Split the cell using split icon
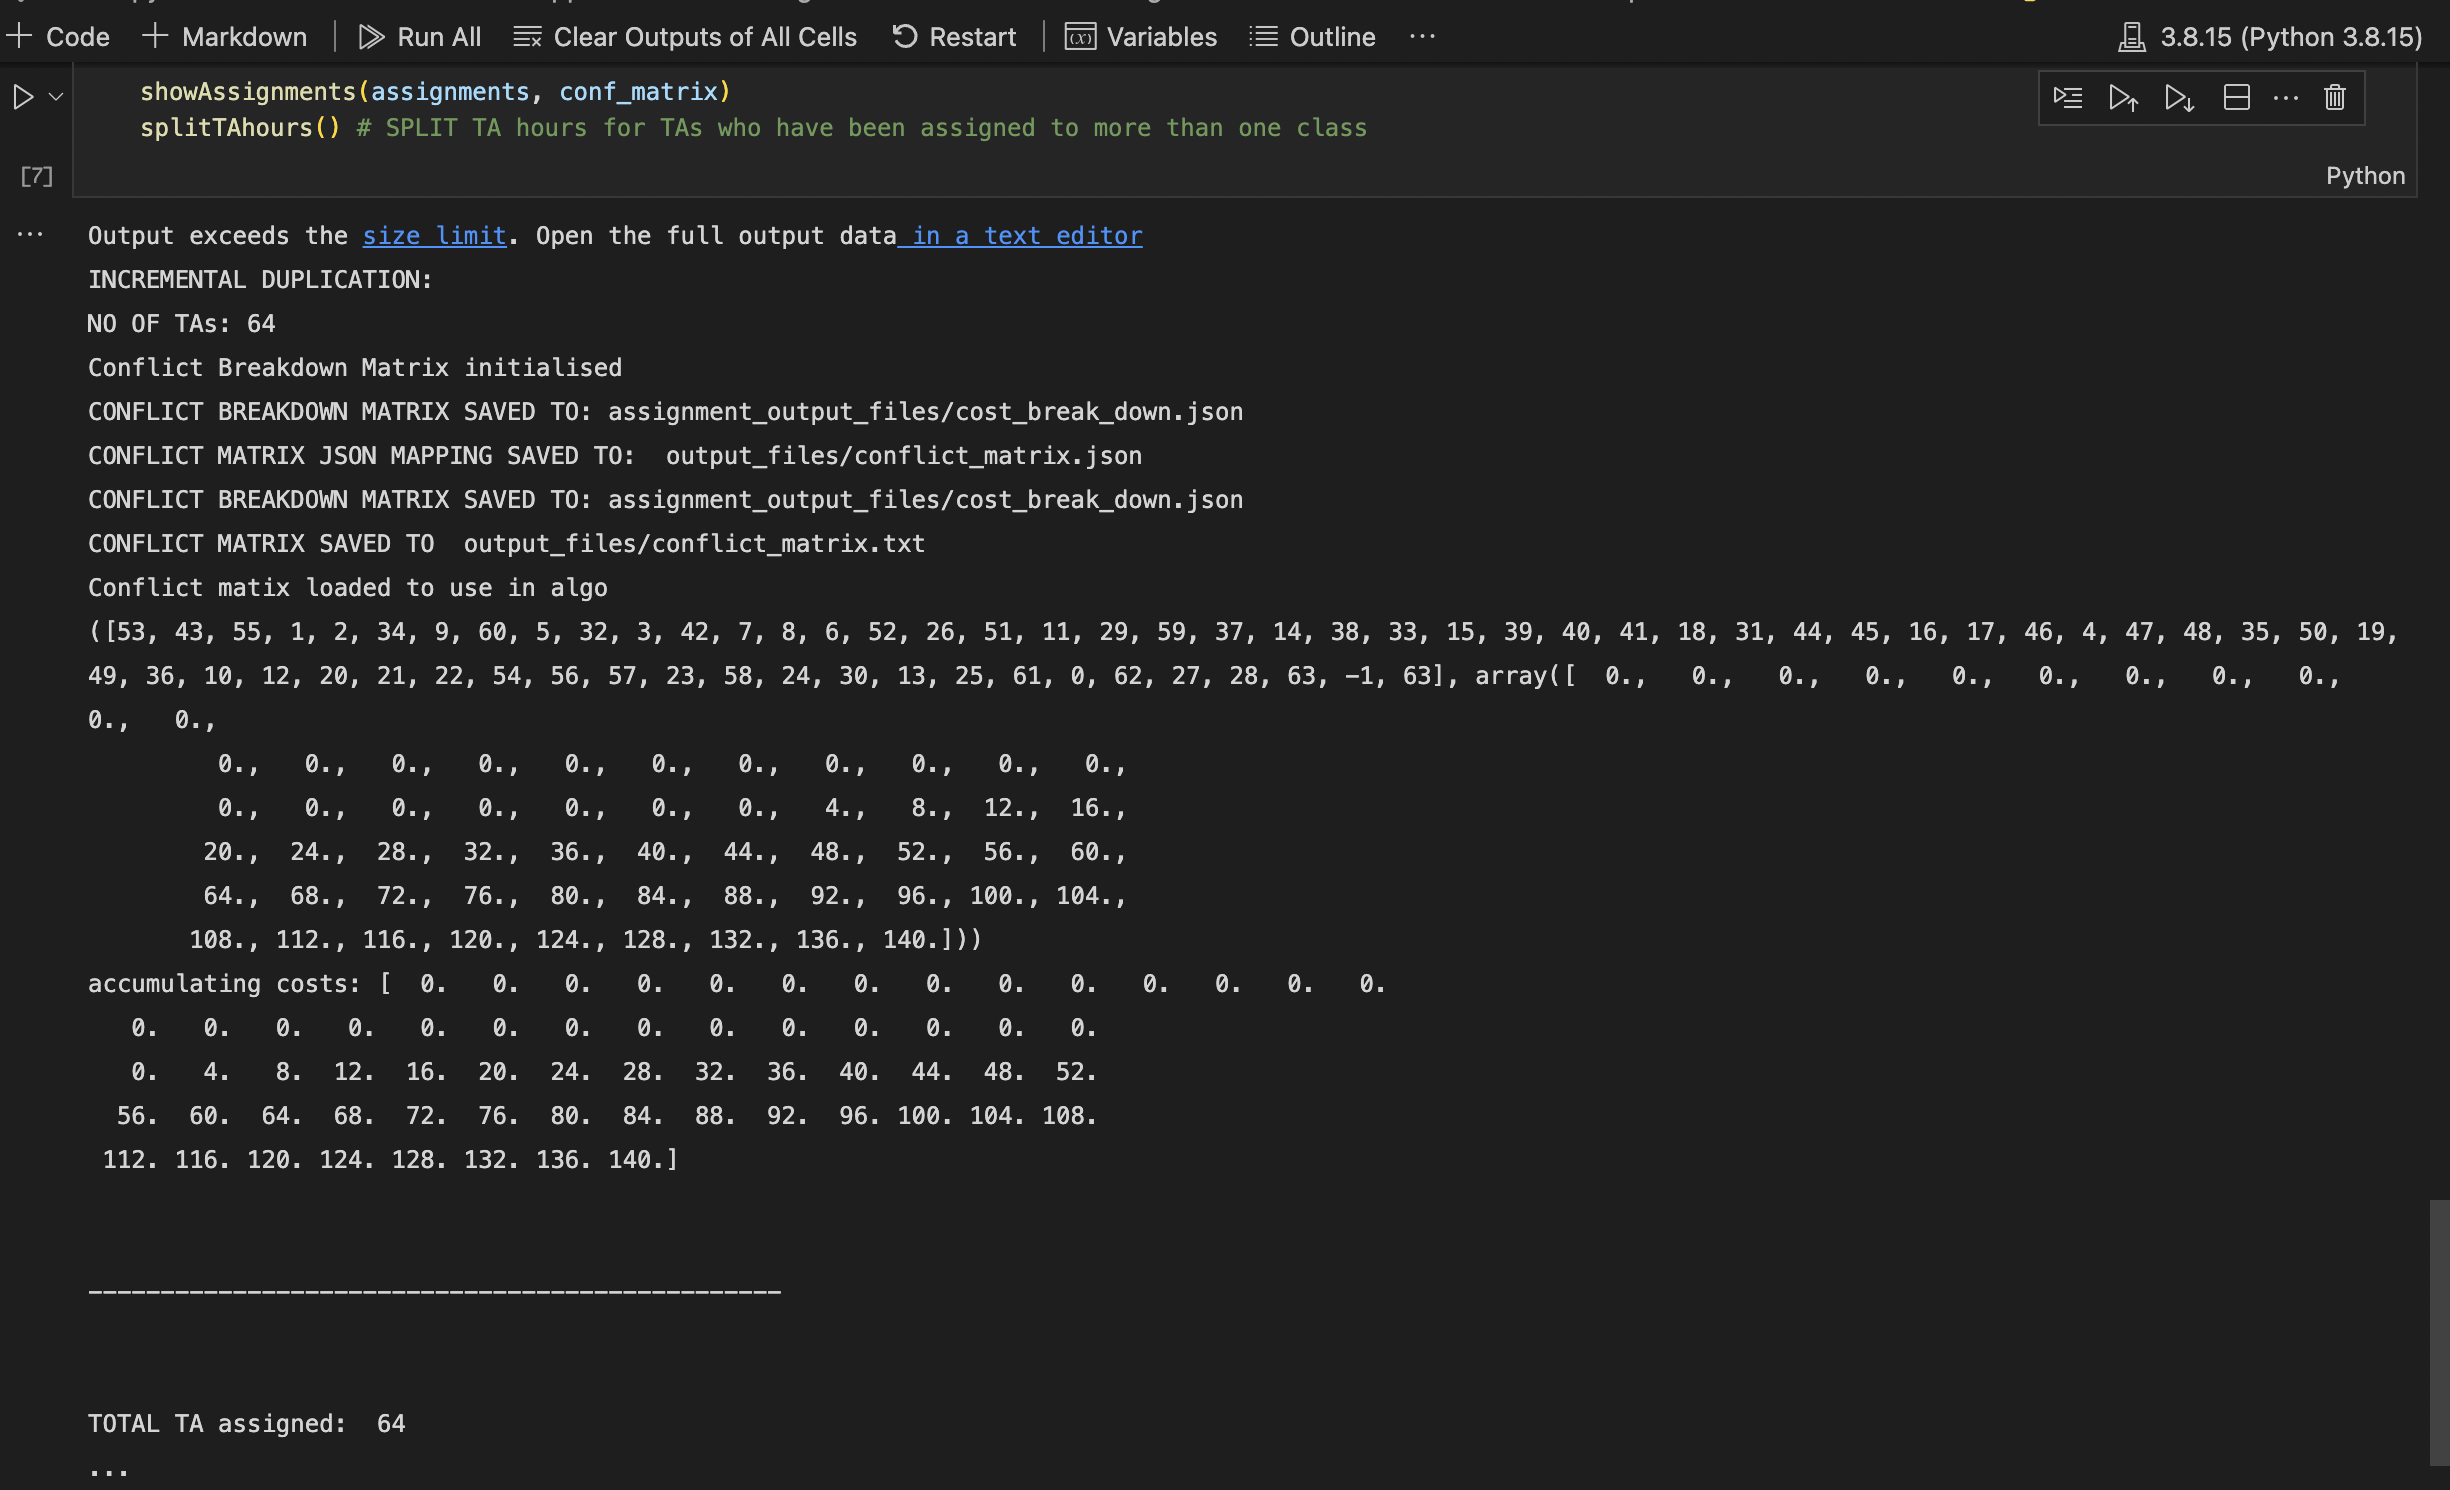This screenshot has width=2450, height=1490. tap(2237, 97)
